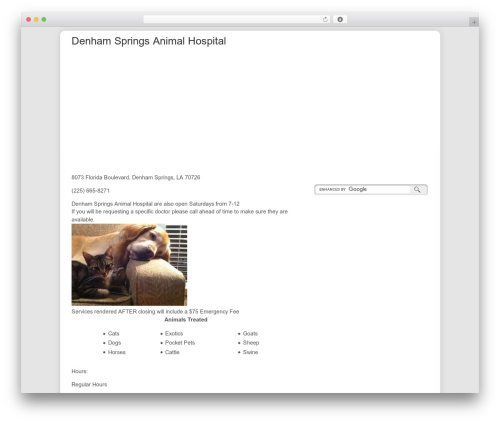Viewport: 500px width, 423px height.
Task: Click the Cats list item
Action: [113, 333]
